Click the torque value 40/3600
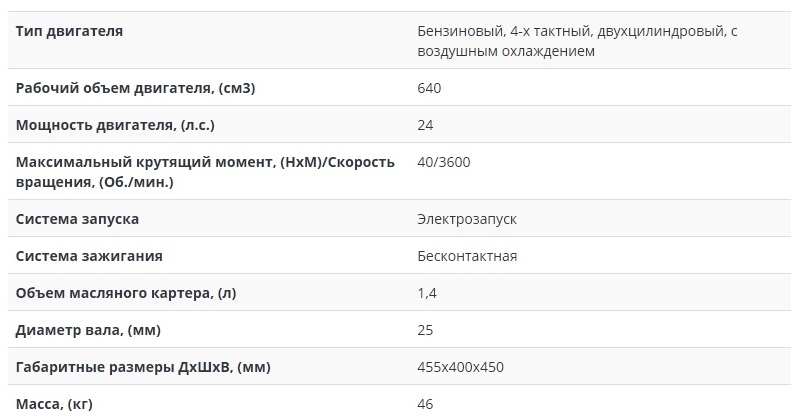The height and width of the screenshot is (416, 798). click(444, 162)
